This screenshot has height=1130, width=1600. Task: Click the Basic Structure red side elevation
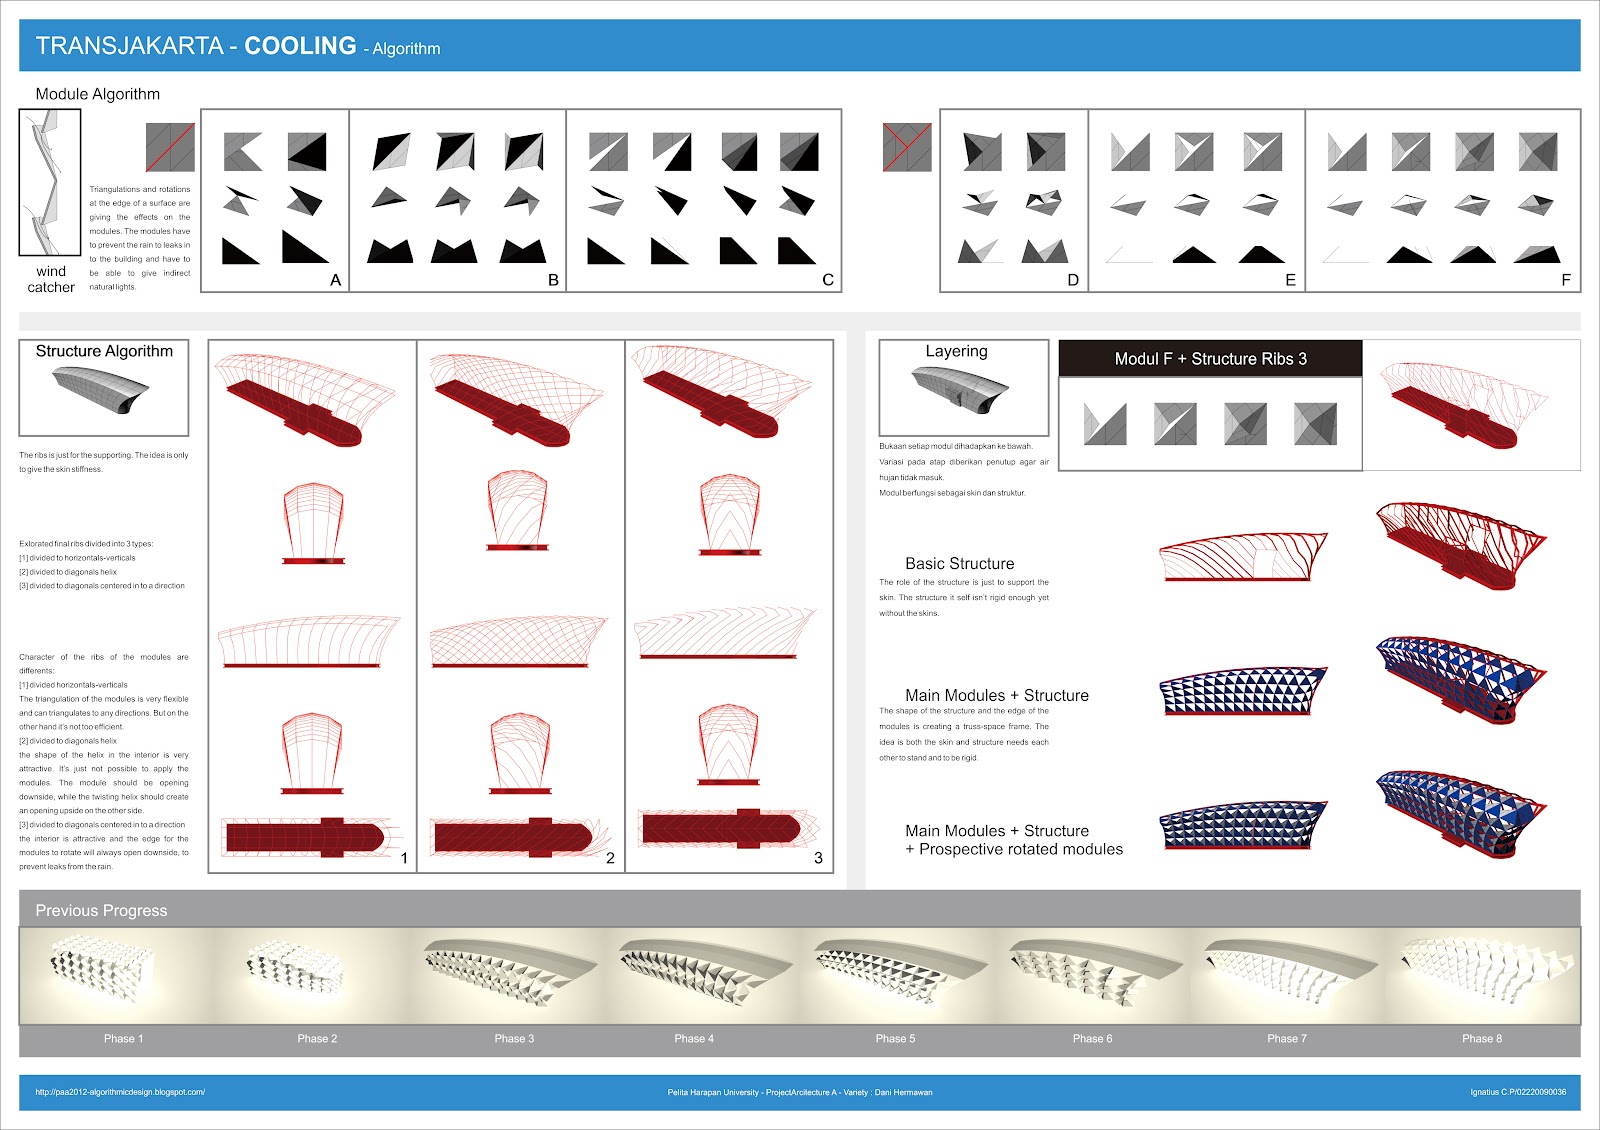click(x=1244, y=558)
